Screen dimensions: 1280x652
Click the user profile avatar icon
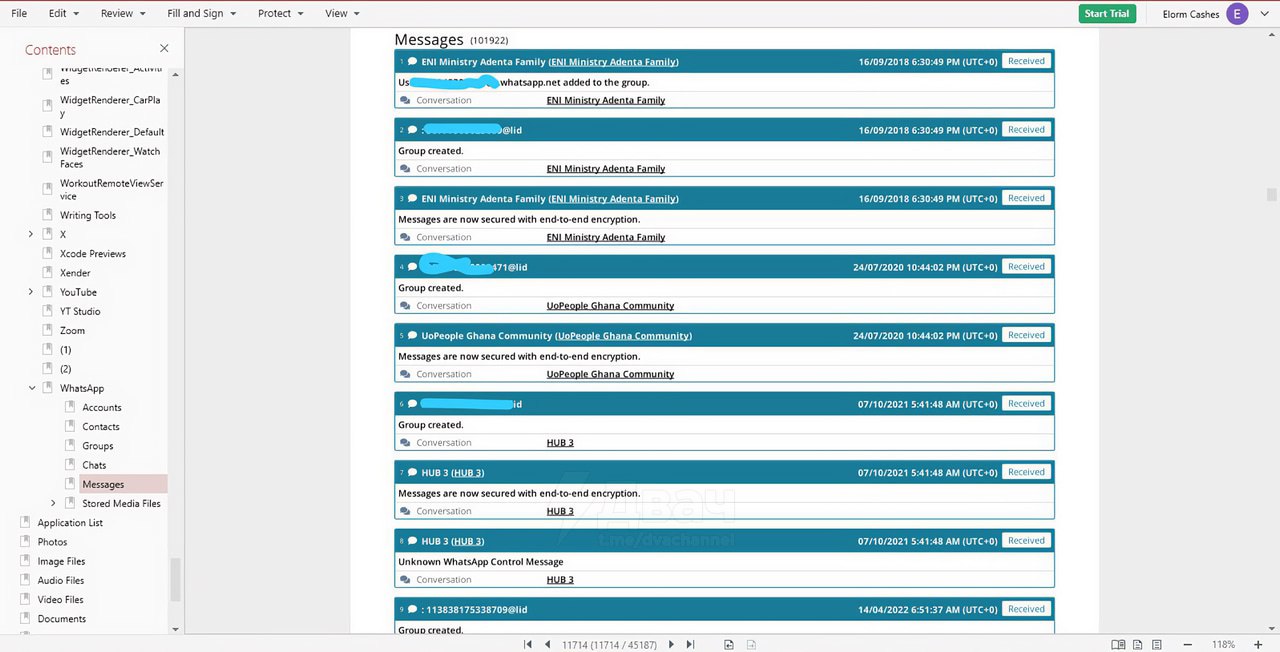pos(1237,14)
